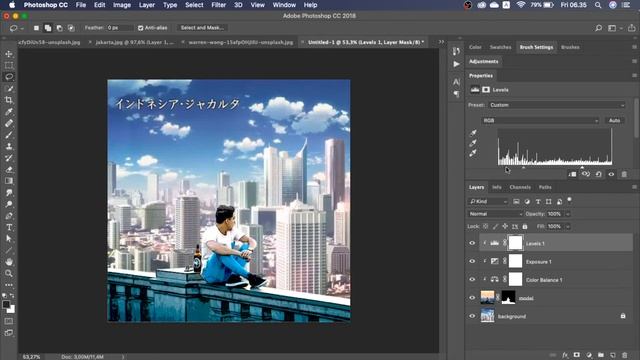The width and height of the screenshot is (640, 360).
Task: Select the Horizontal Type tool
Action: pyautogui.click(x=9, y=227)
